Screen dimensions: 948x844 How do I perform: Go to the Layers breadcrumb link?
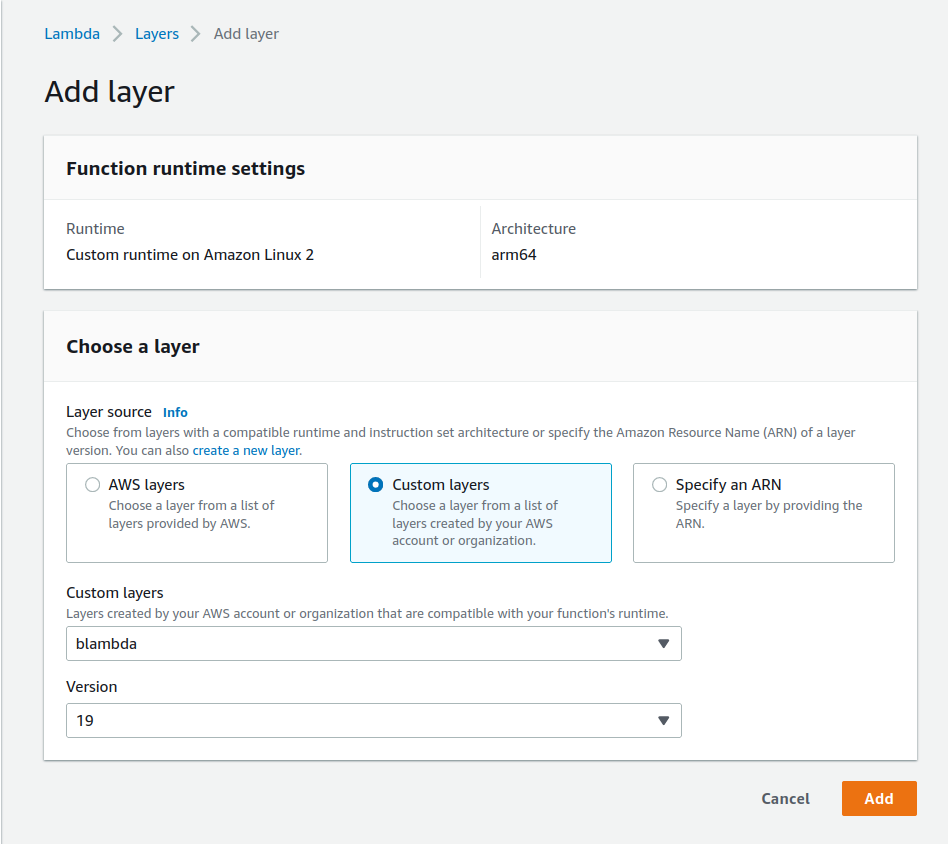[157, 34]
